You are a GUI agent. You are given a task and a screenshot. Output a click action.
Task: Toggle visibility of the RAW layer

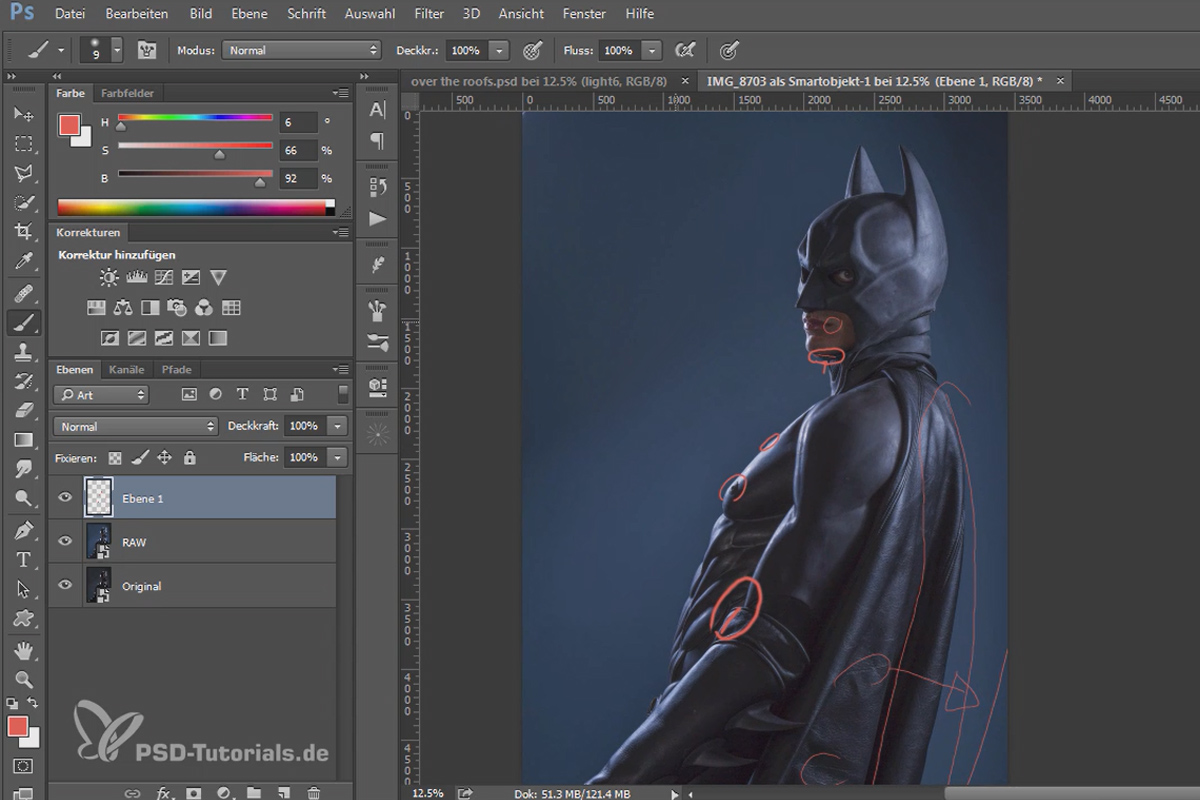66,541
